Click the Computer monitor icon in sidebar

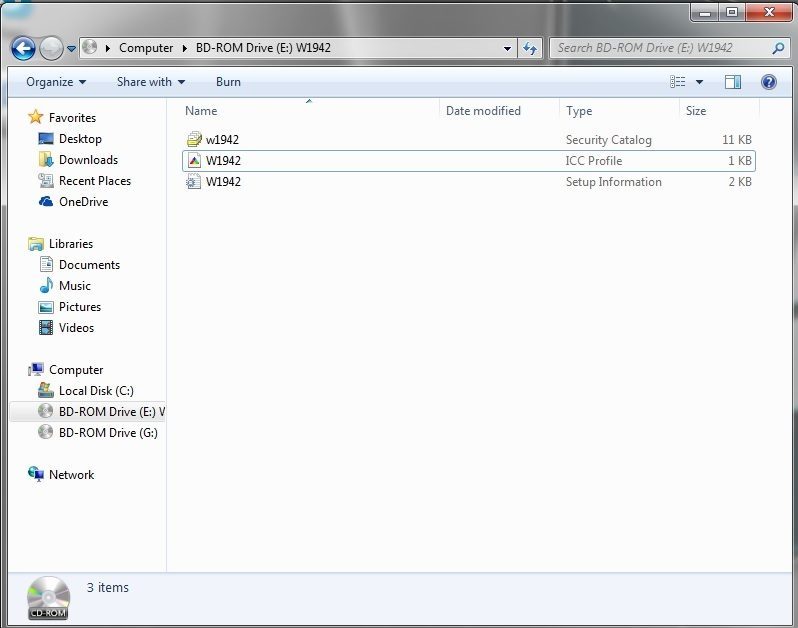tap(36, 369)
